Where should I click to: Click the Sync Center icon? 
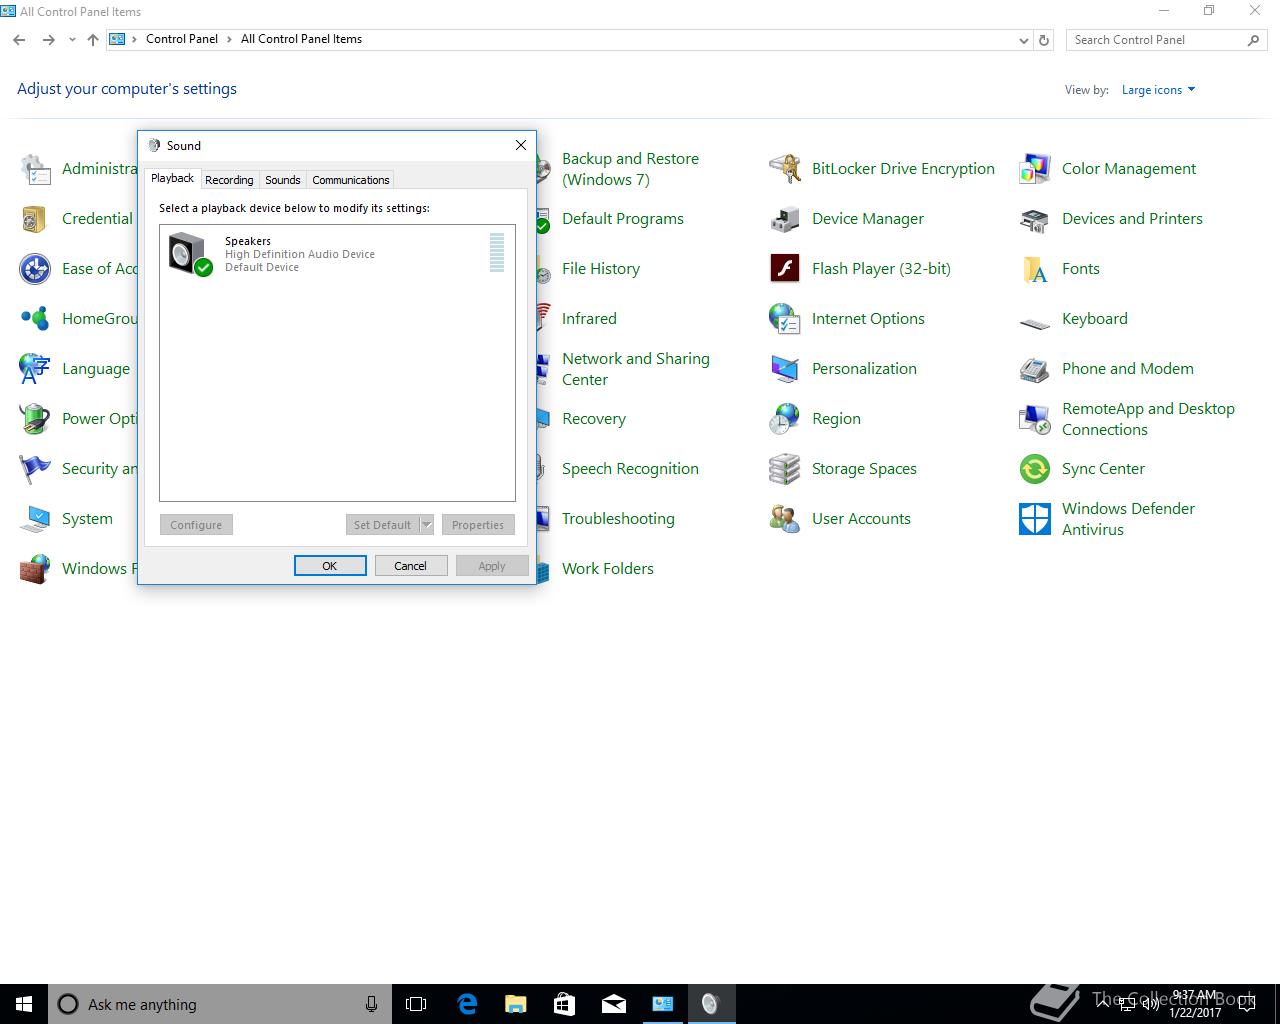[x=1035, y=469]
